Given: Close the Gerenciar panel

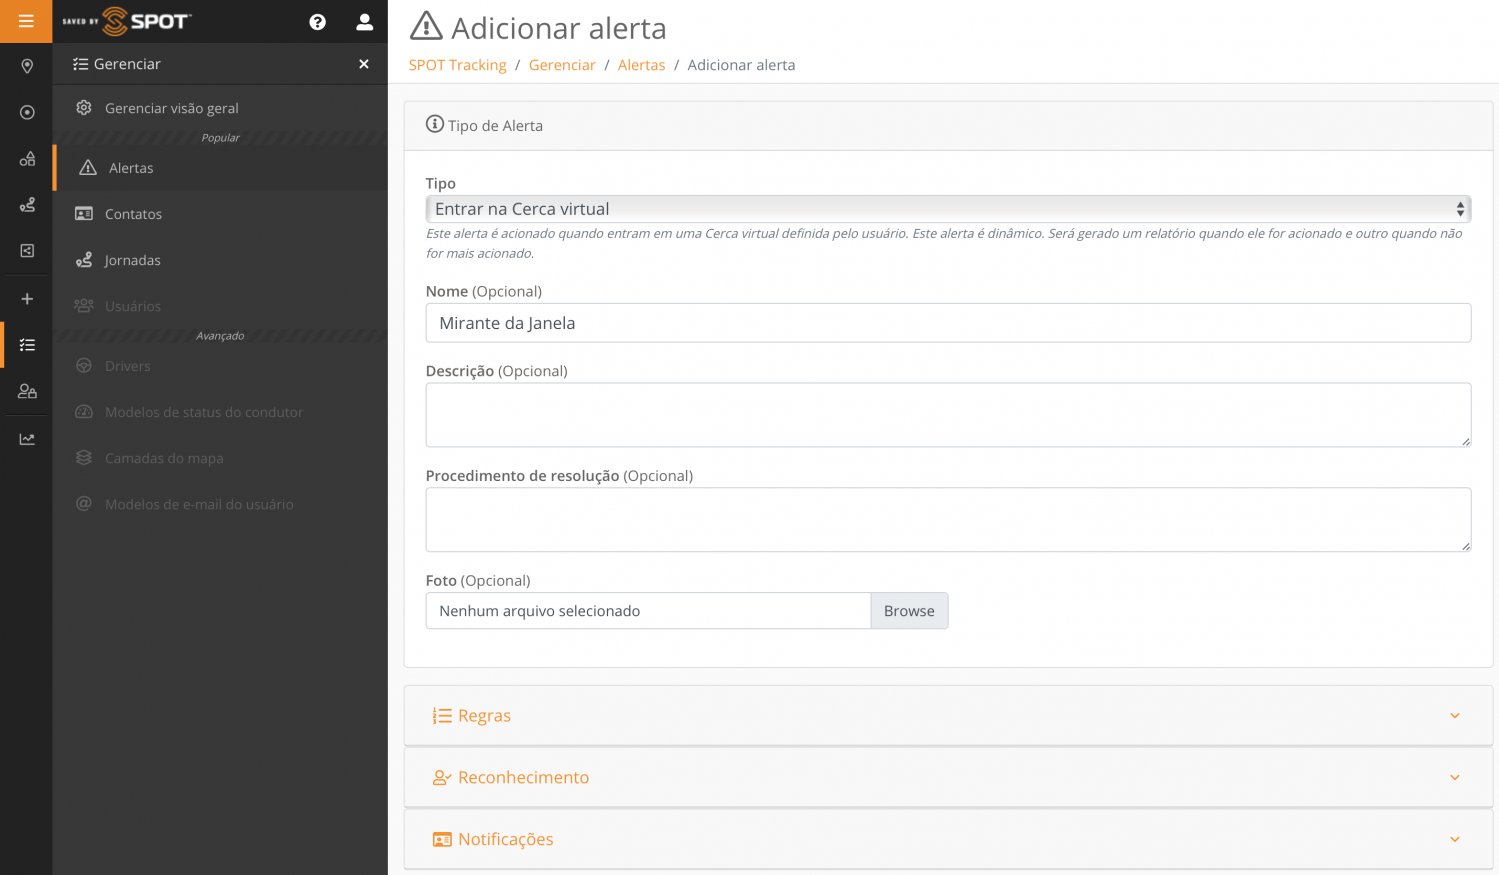Looking at the screenshot, I should pos(364,64).
